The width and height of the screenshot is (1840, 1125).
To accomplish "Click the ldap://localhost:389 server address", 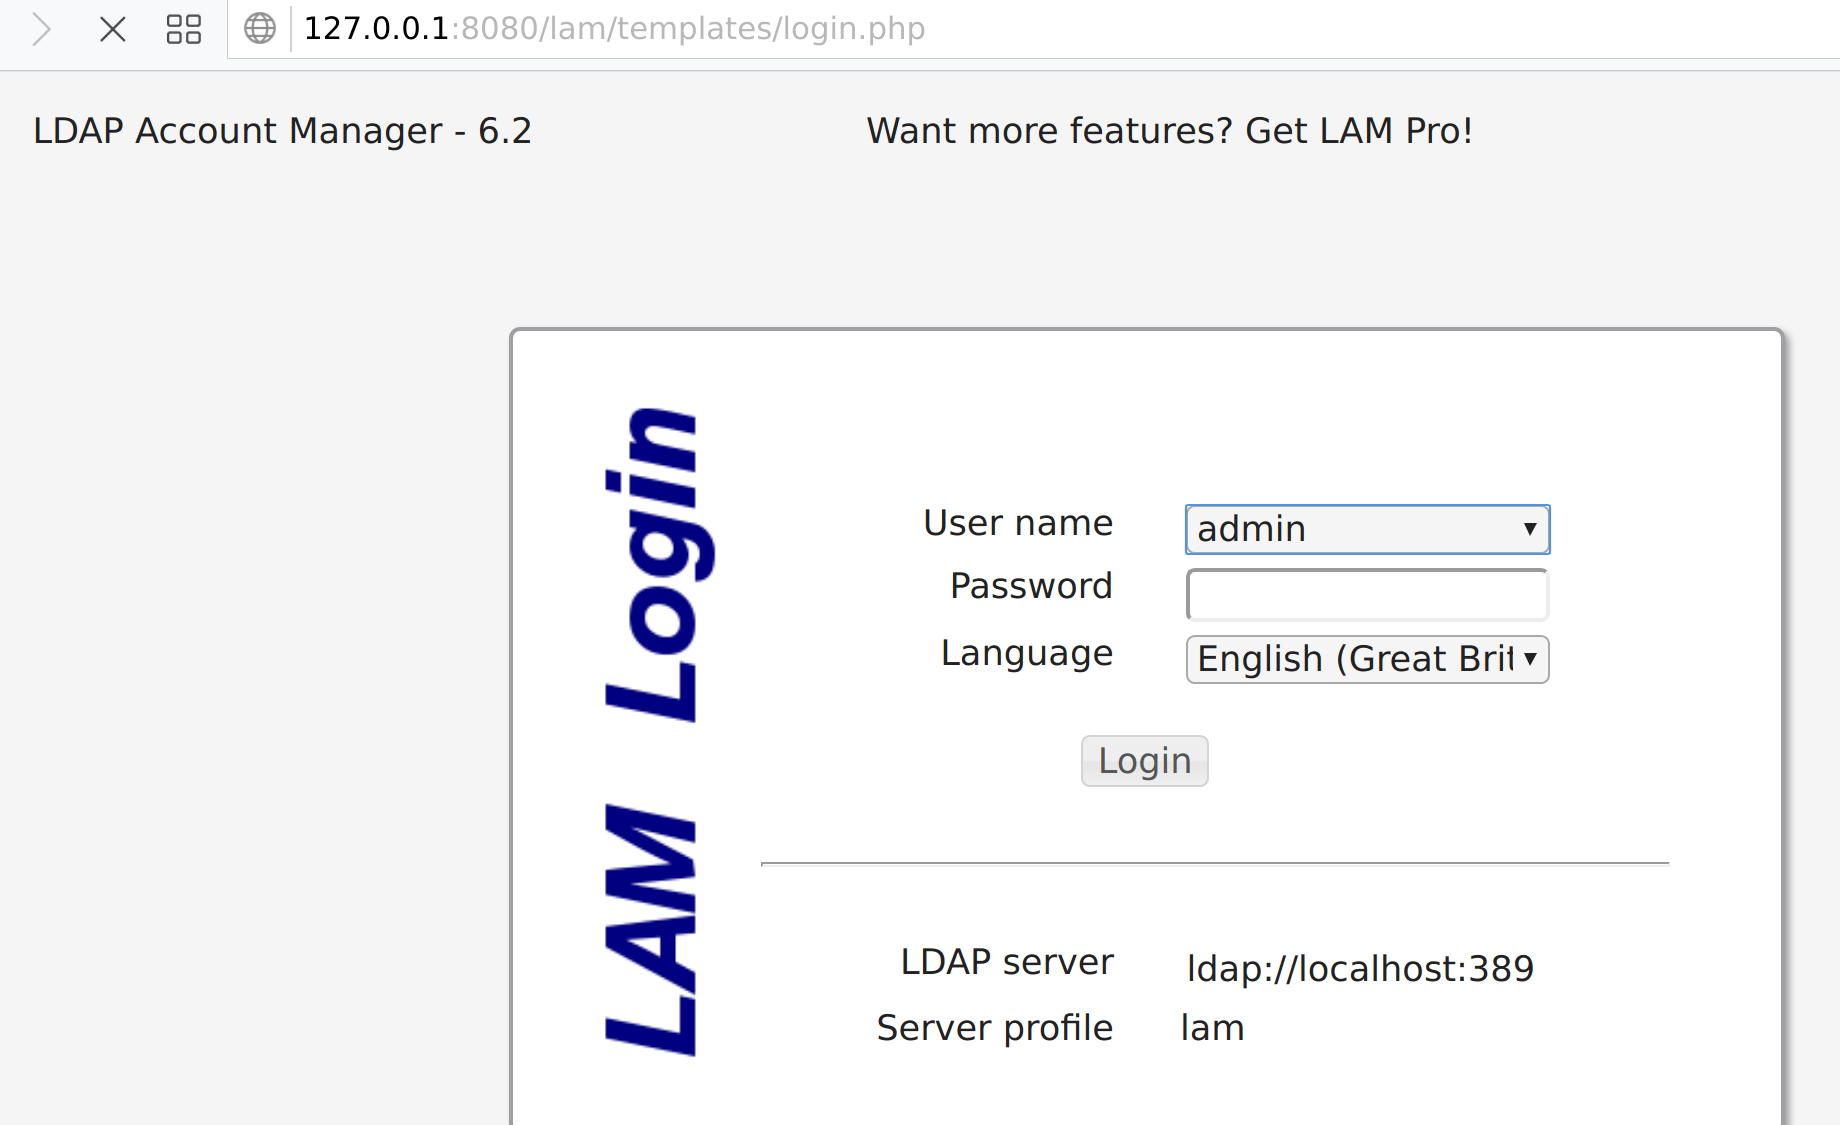I will [1360, 968].
